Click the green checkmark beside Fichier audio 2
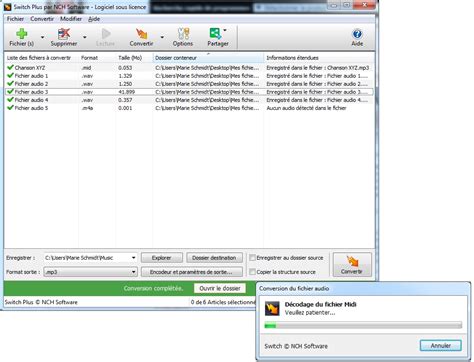The image size is (474, 362). point(10,83)
